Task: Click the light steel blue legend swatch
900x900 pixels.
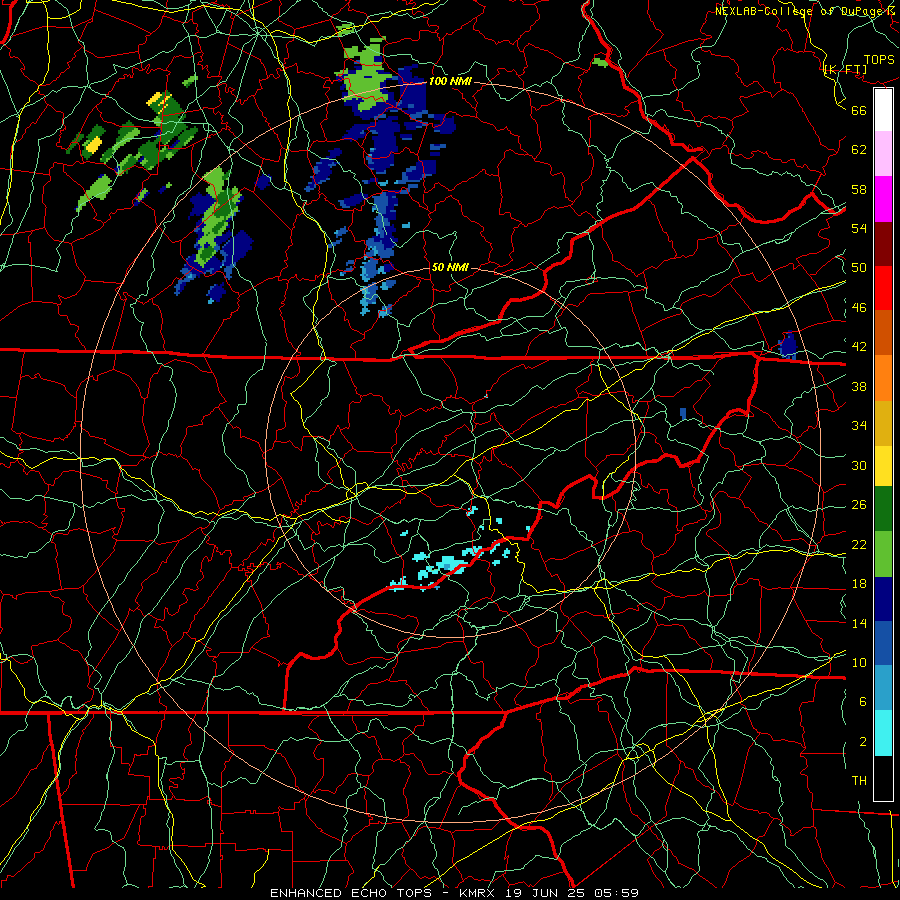Action: (883, 688)
